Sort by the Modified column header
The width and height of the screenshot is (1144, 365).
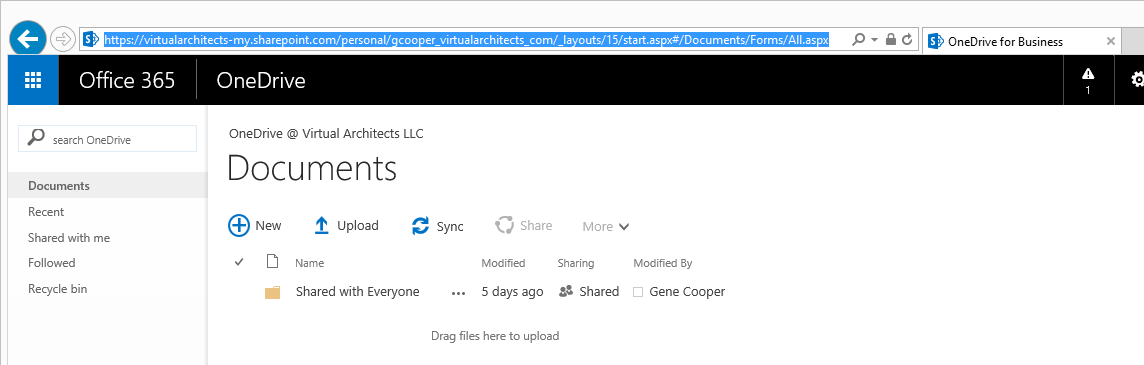pyautogui.click(x=503, y=263)
